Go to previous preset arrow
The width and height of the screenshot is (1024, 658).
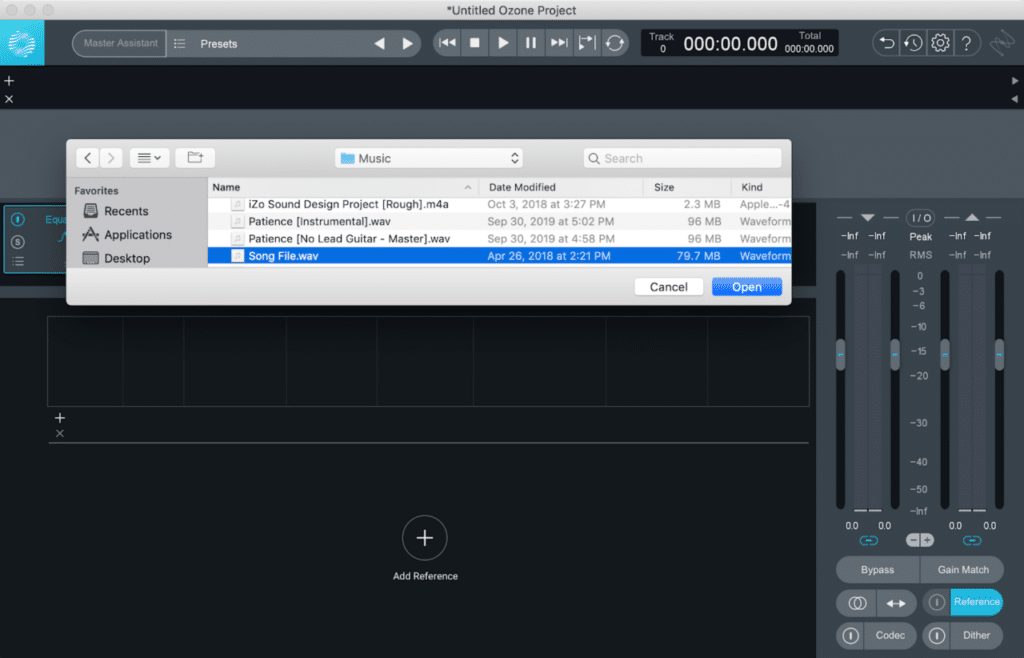pyautogui.click(x=379, y=44)
